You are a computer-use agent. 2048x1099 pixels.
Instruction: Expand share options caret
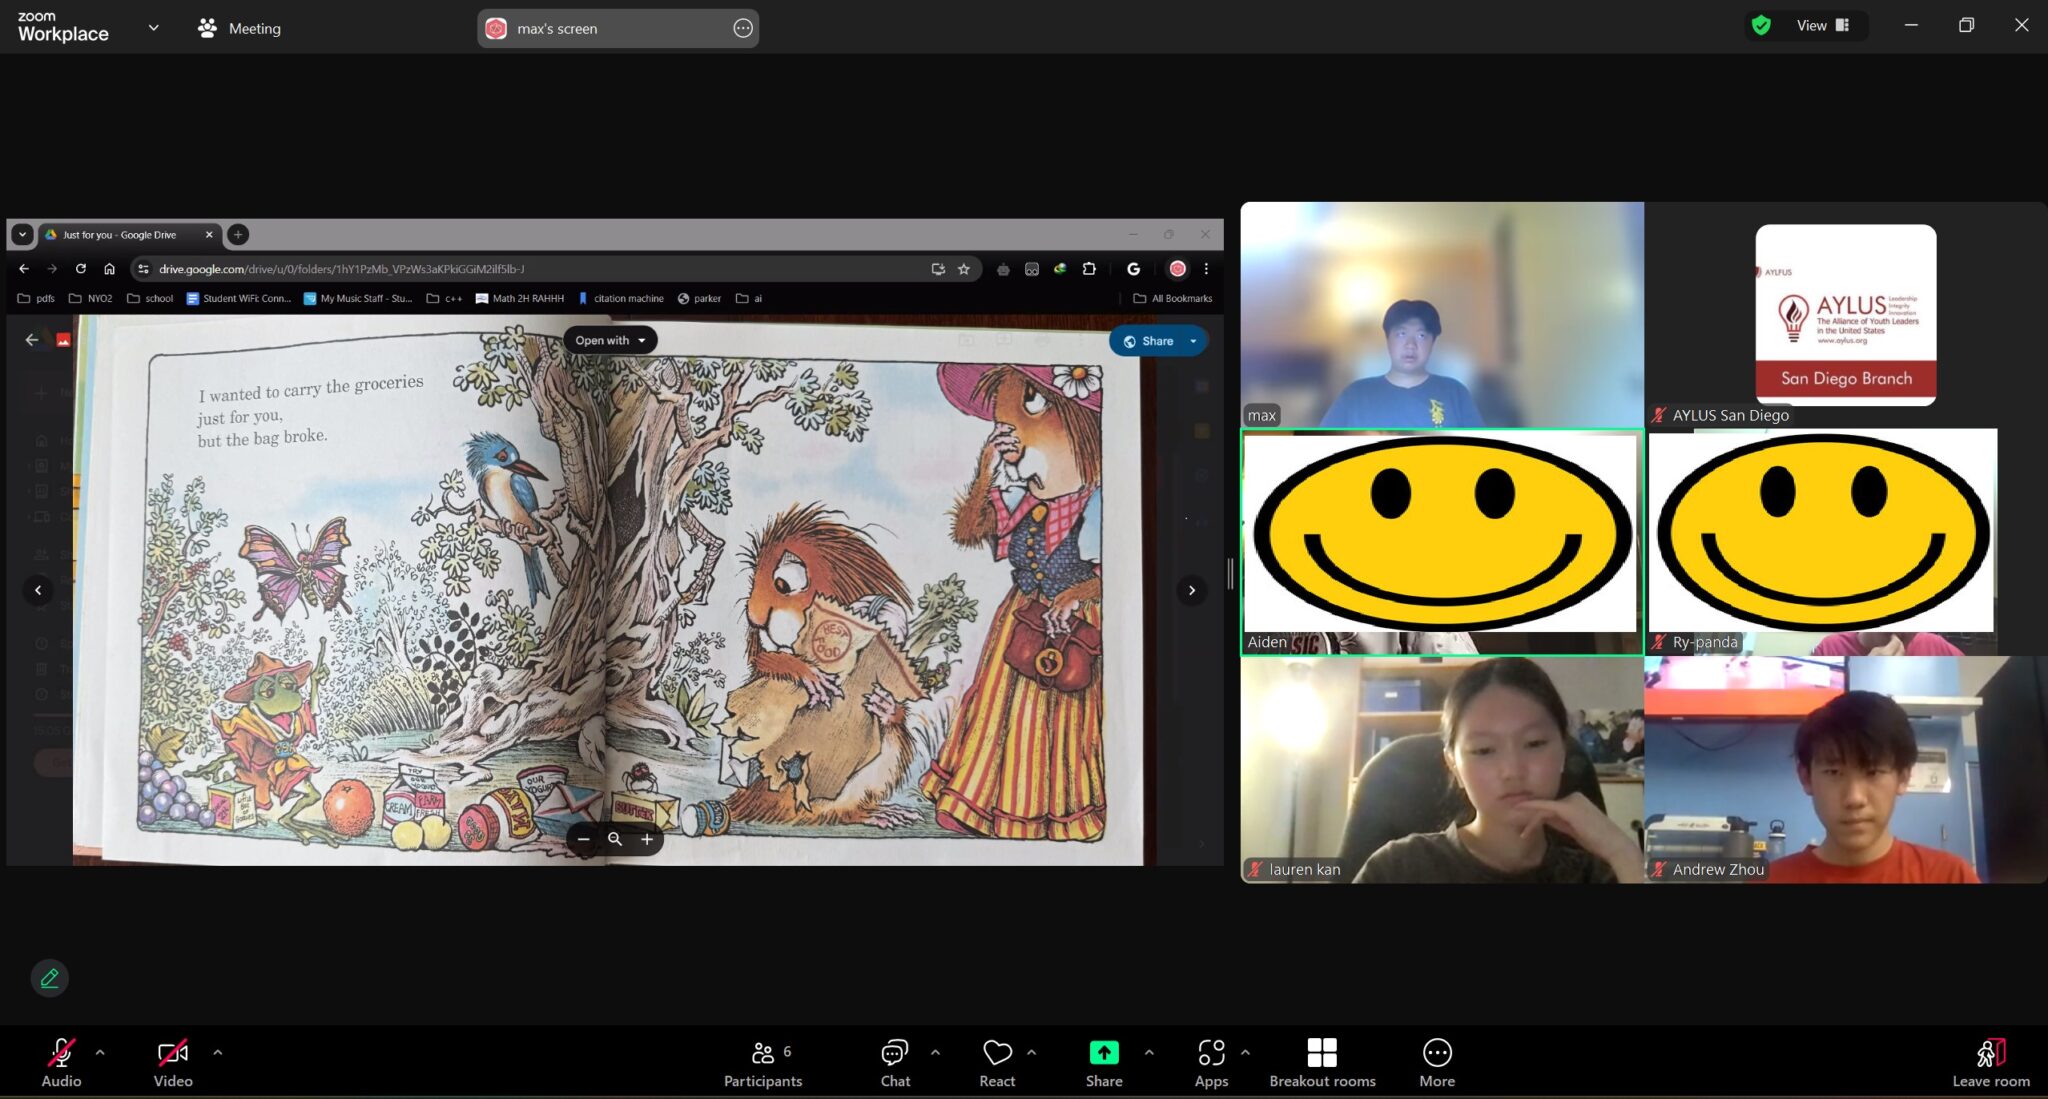1149,1052
